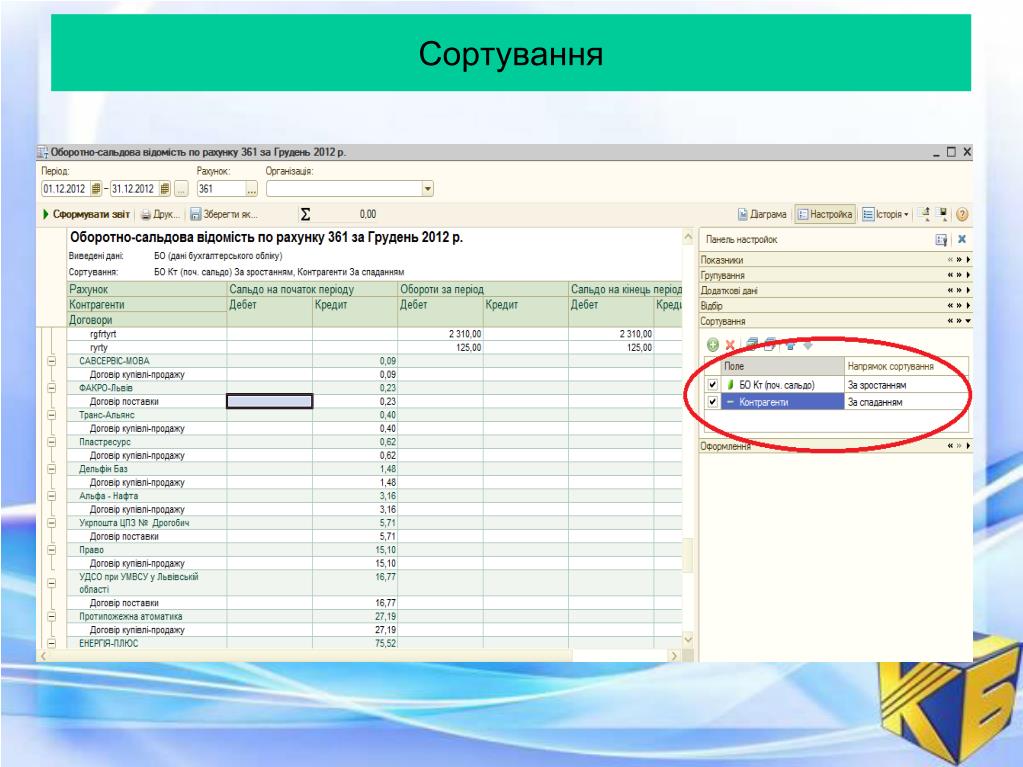Expand the Показники section
Image resolution: width=1023 pixels, height=767 pixels.
tap(969, 260)
